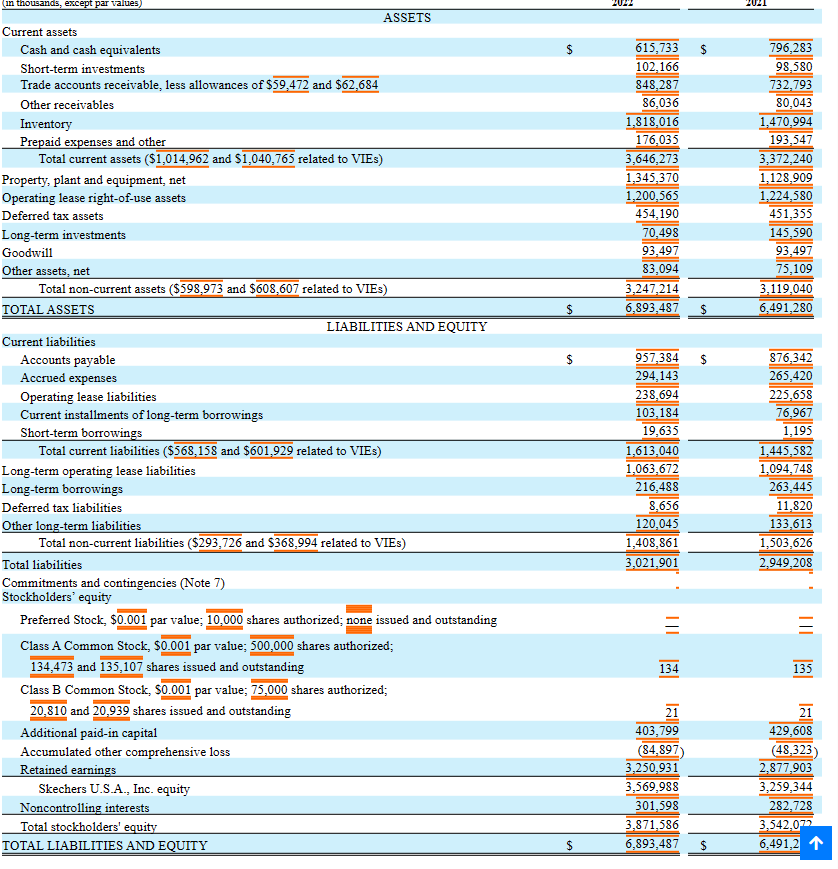
Task: Select the Preferred Stock par value $0.001
Action: click(x=129, y=619)
